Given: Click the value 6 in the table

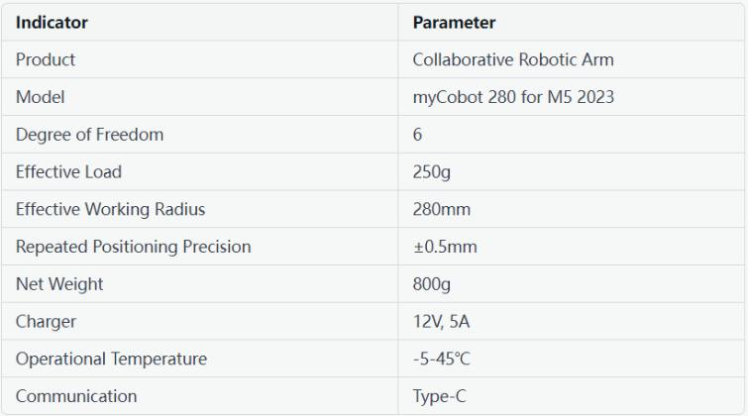Looking at the screenshot, I should click(x=418, y=135).
